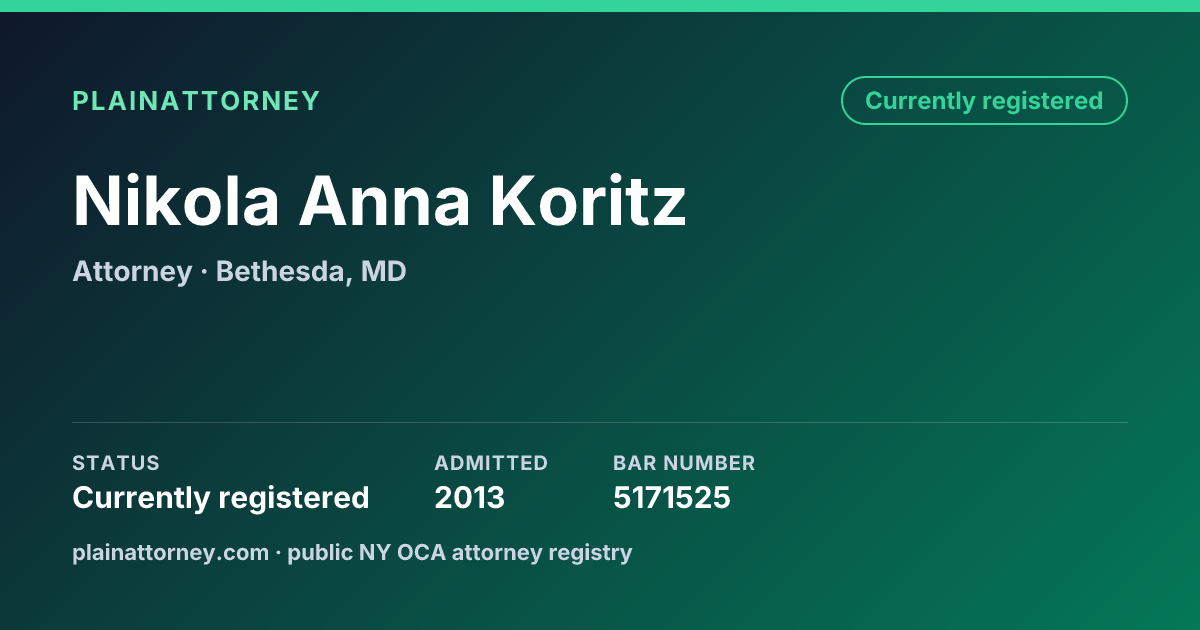Click the Attorney · Bethesda, MD subtitle

pyautogui.click(x=239, y=271)
